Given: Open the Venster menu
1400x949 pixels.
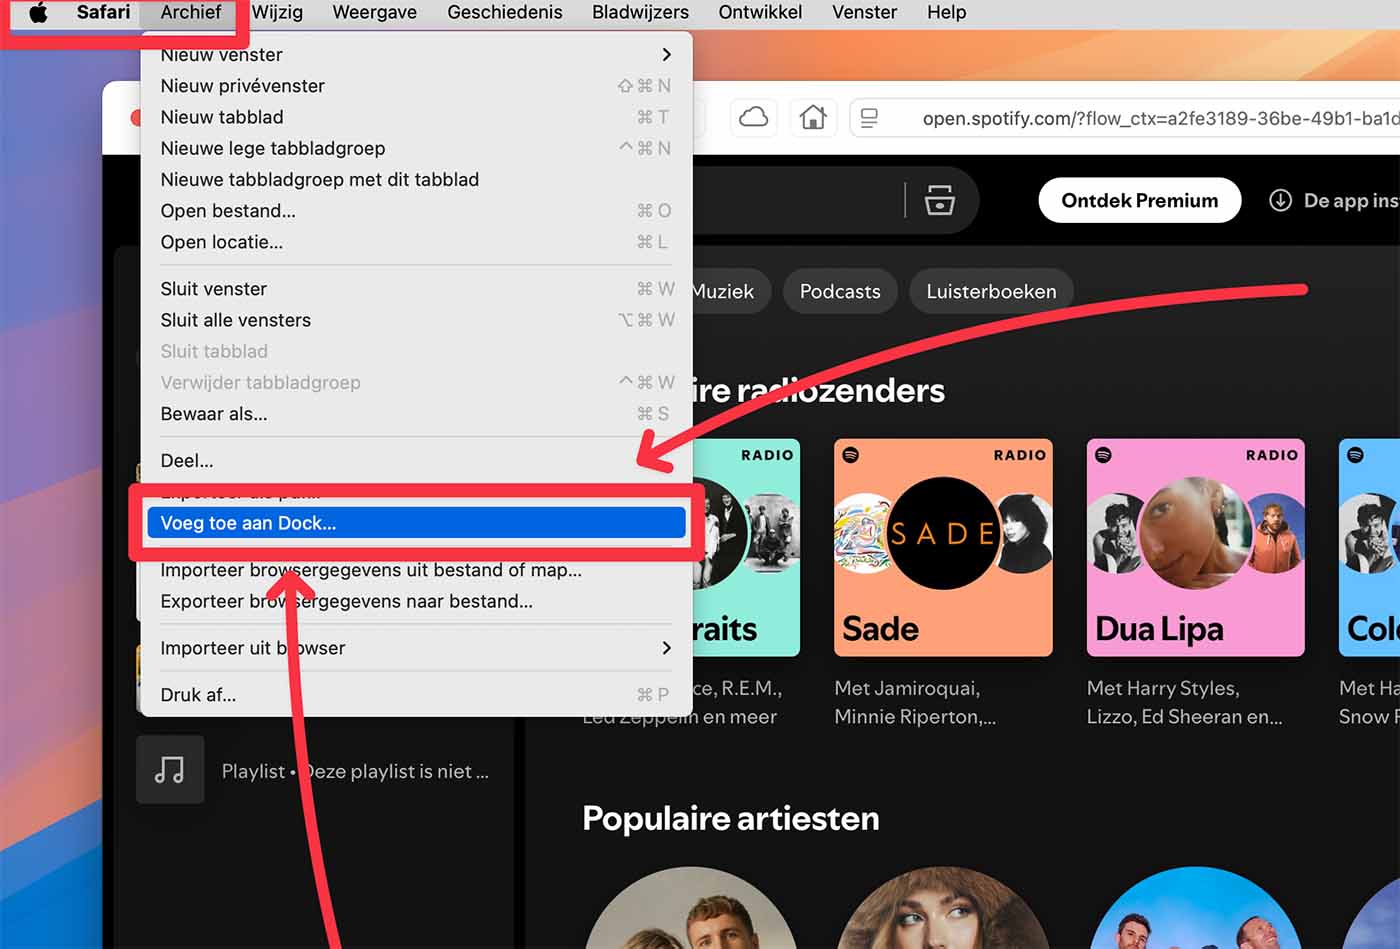Looking at the screenshot, I should pos(864,12).
